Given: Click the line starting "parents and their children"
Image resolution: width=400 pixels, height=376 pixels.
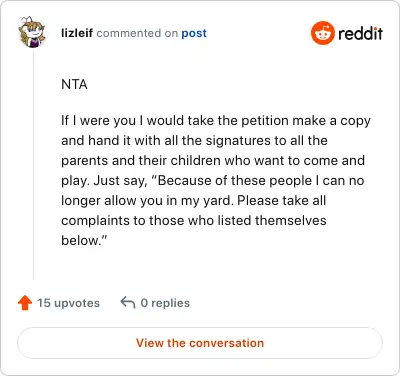Looking at the screenshot, I should point(213,160).
